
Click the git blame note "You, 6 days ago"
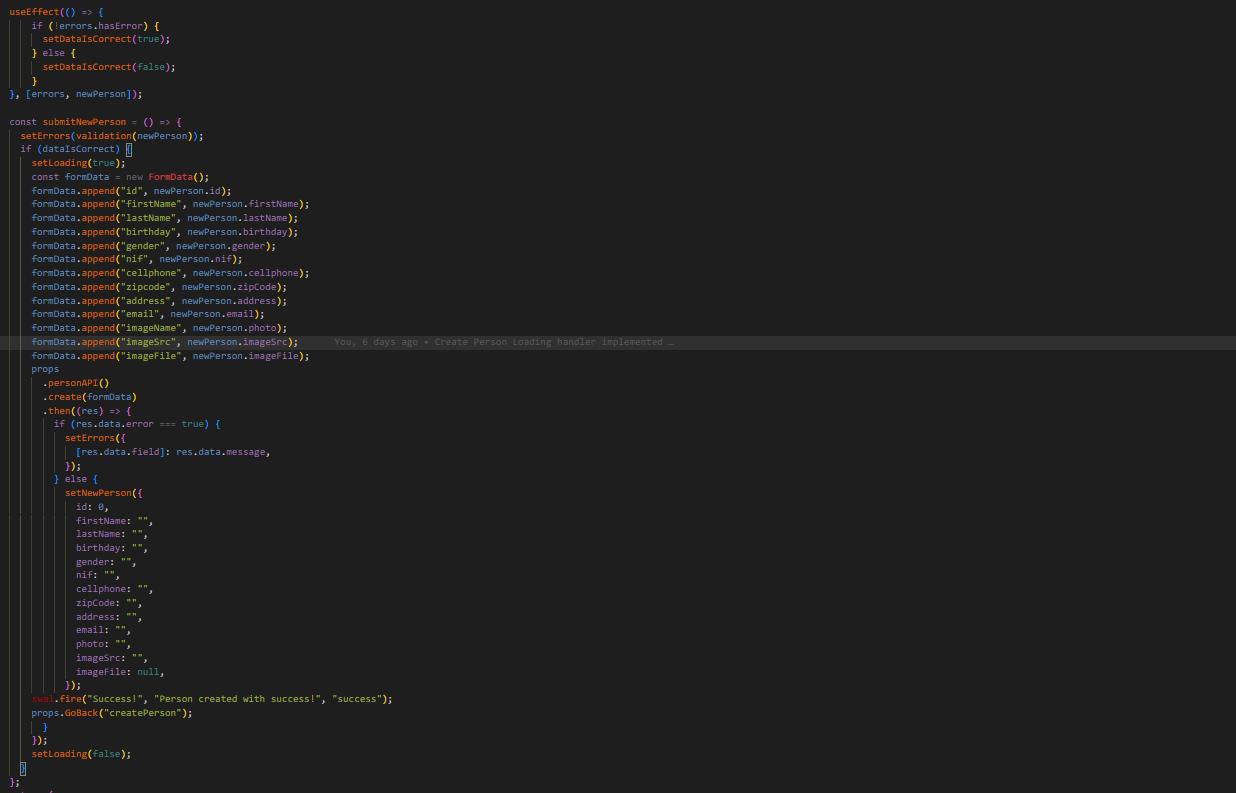pos(376,342)
